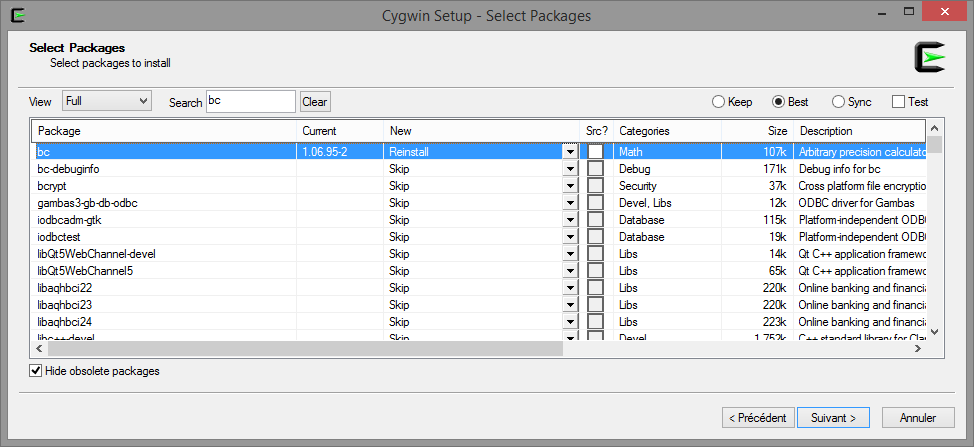Click the Cygwin icon in the title bar
The image size is (974, 447).
tap(19, 15)
